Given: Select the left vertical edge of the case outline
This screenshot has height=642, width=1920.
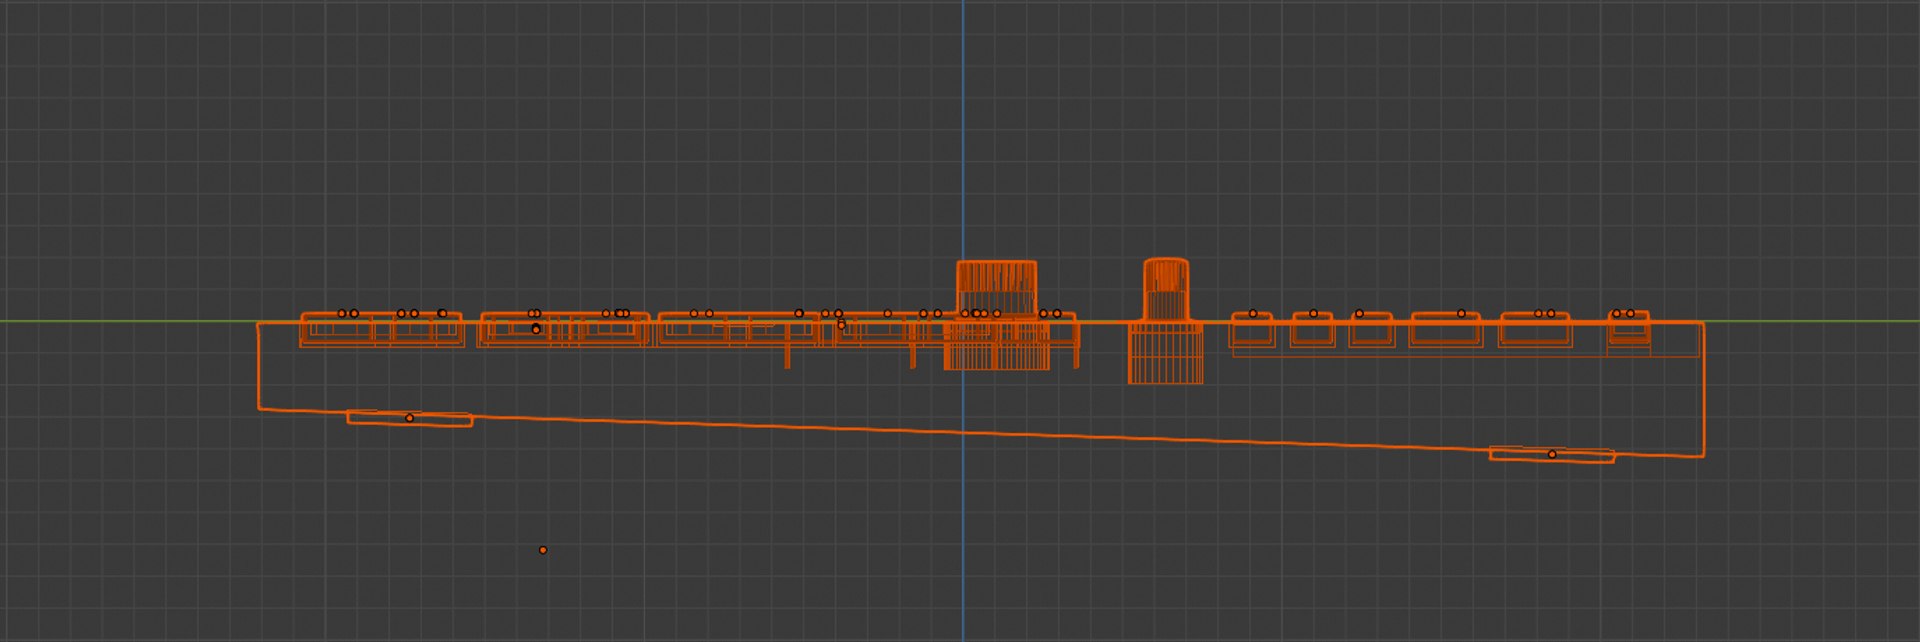Looking at the screenshot, I should [x=258, y=365].
